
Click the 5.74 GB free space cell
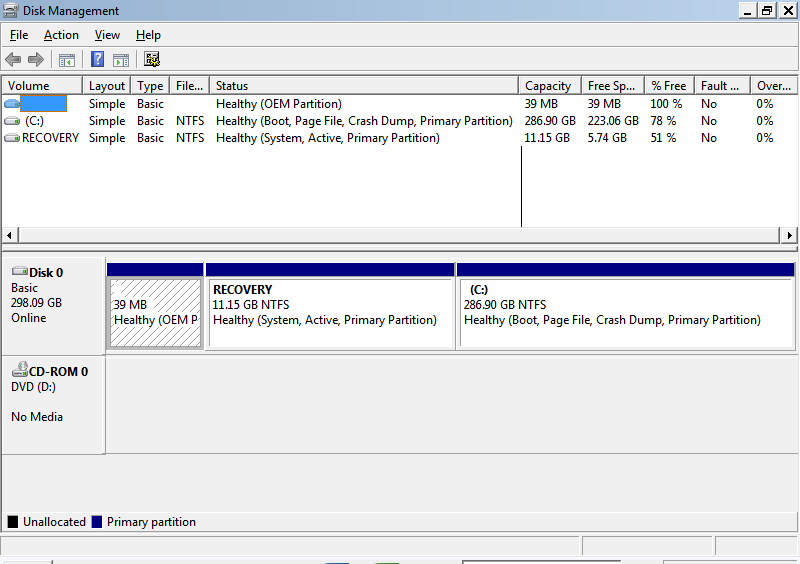pos(607,138)
